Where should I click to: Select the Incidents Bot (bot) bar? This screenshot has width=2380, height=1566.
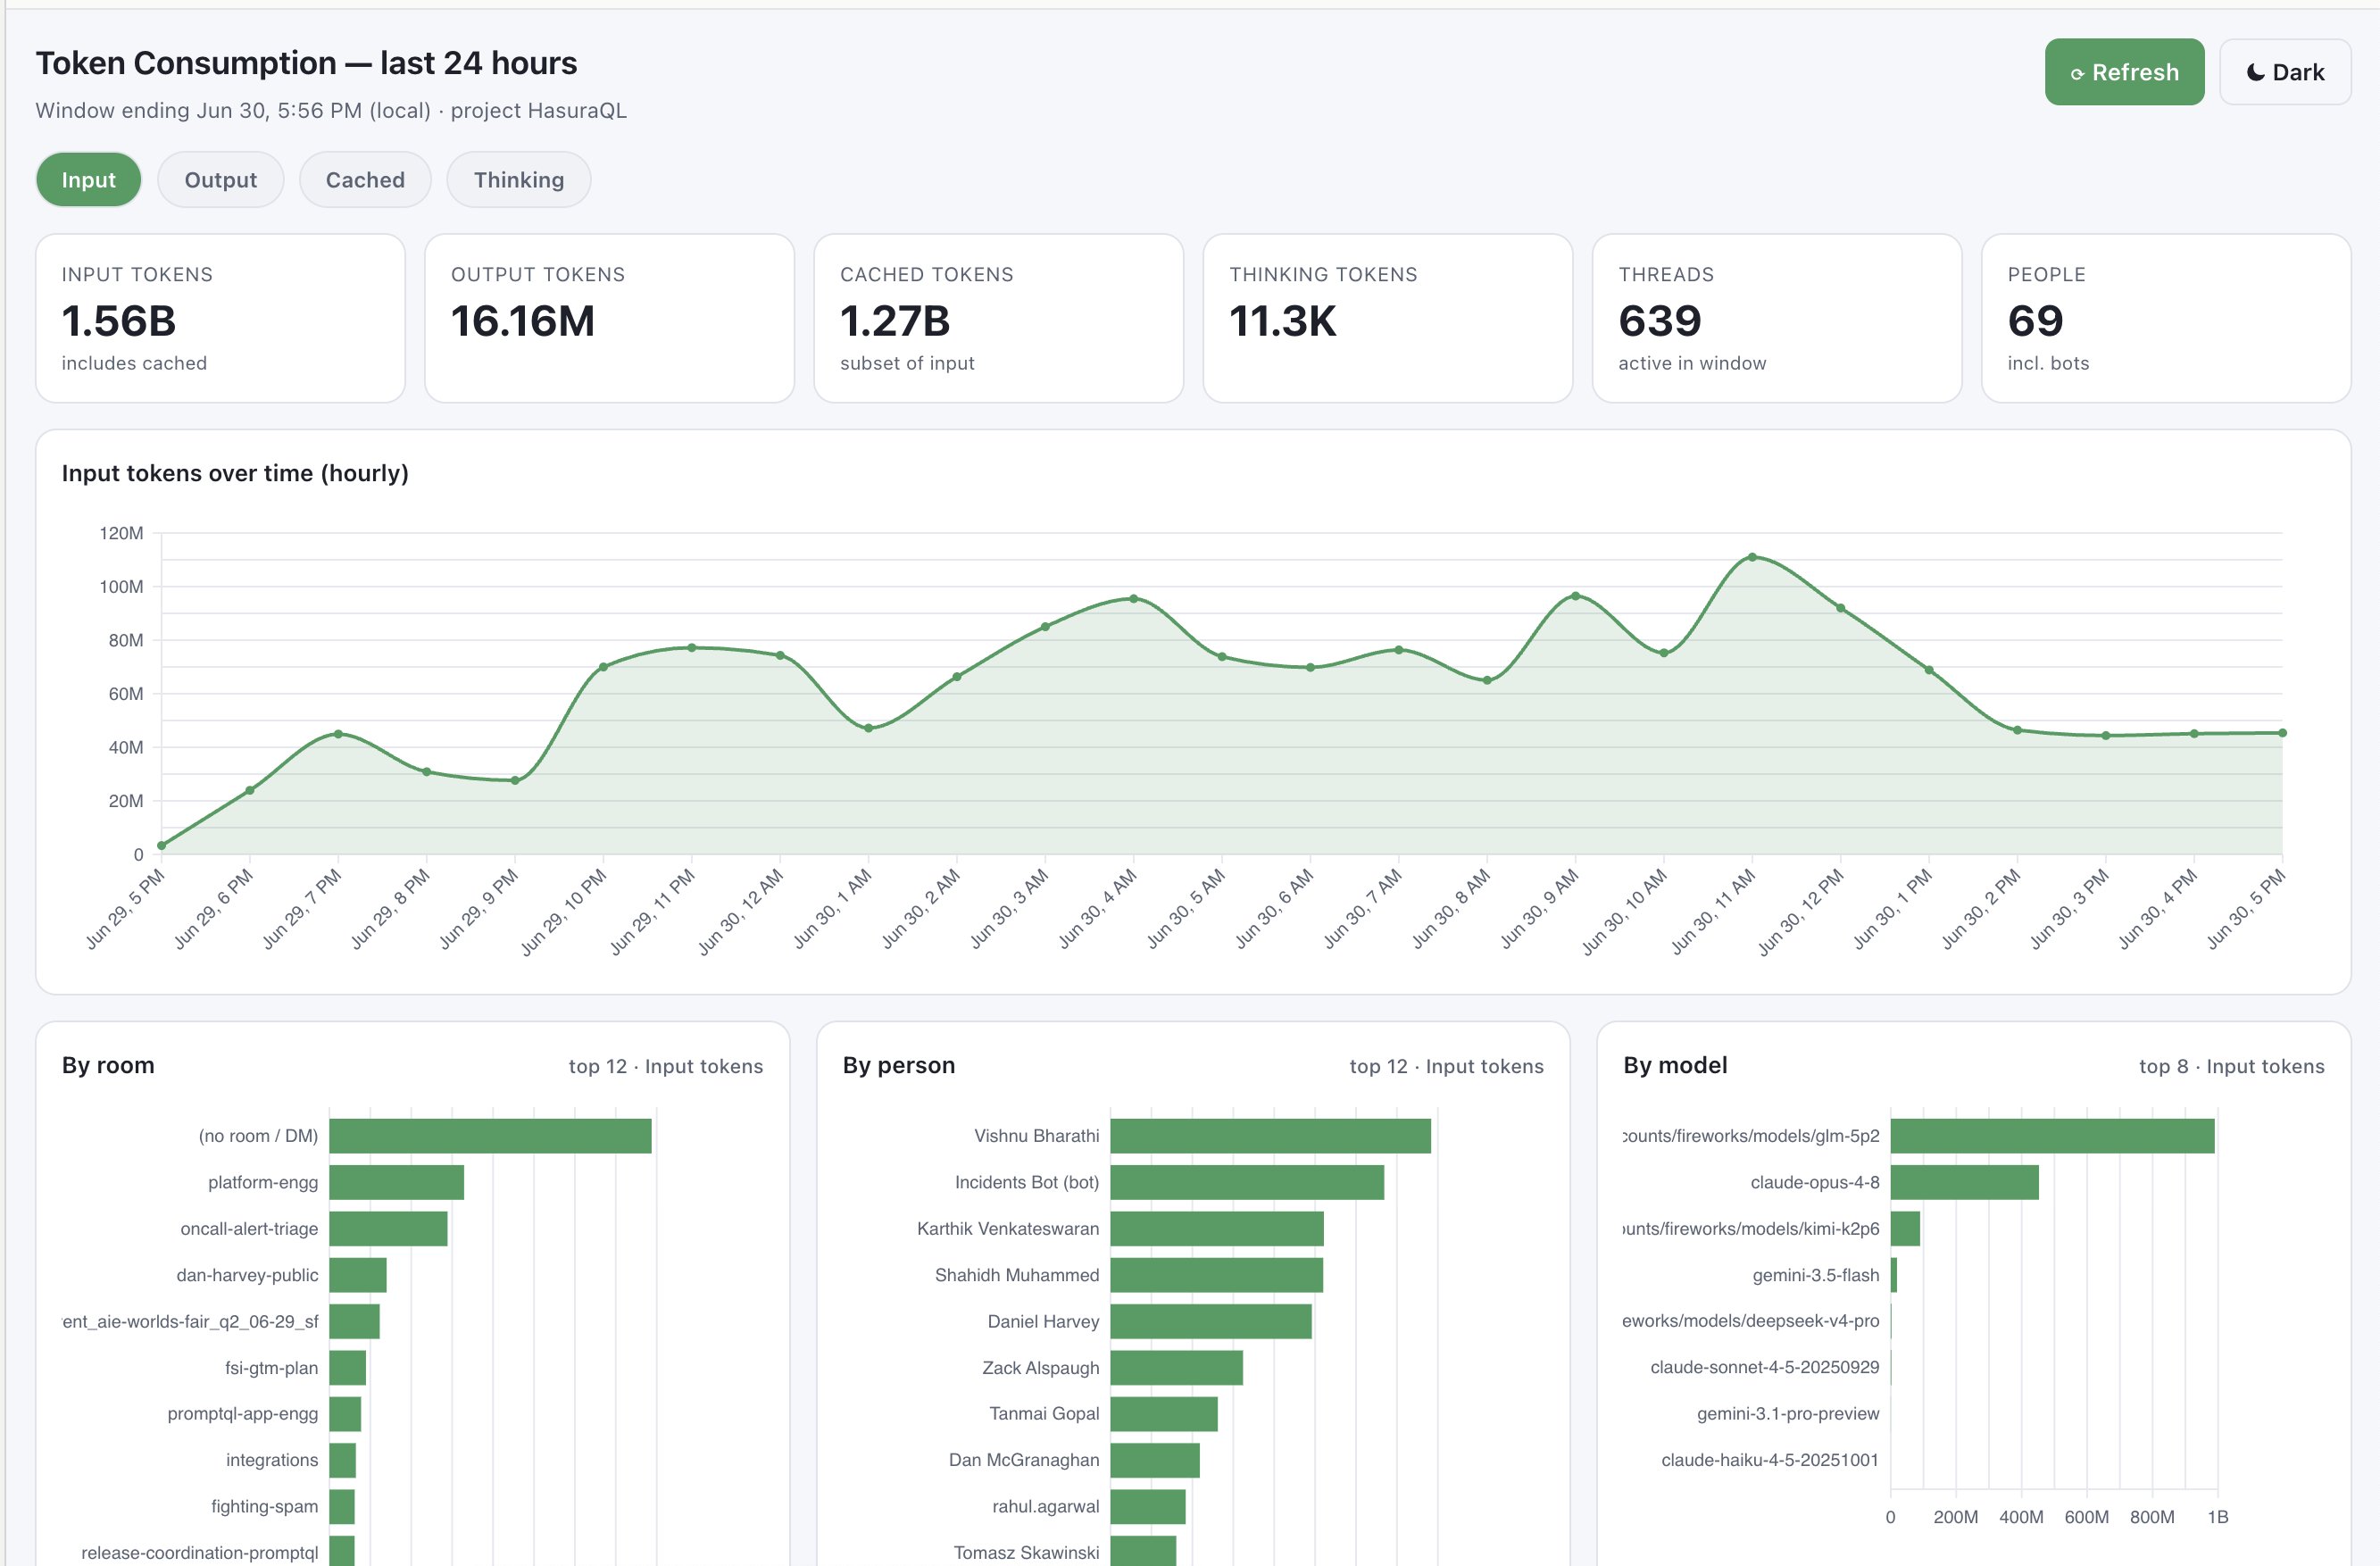coord(1247,1182)
